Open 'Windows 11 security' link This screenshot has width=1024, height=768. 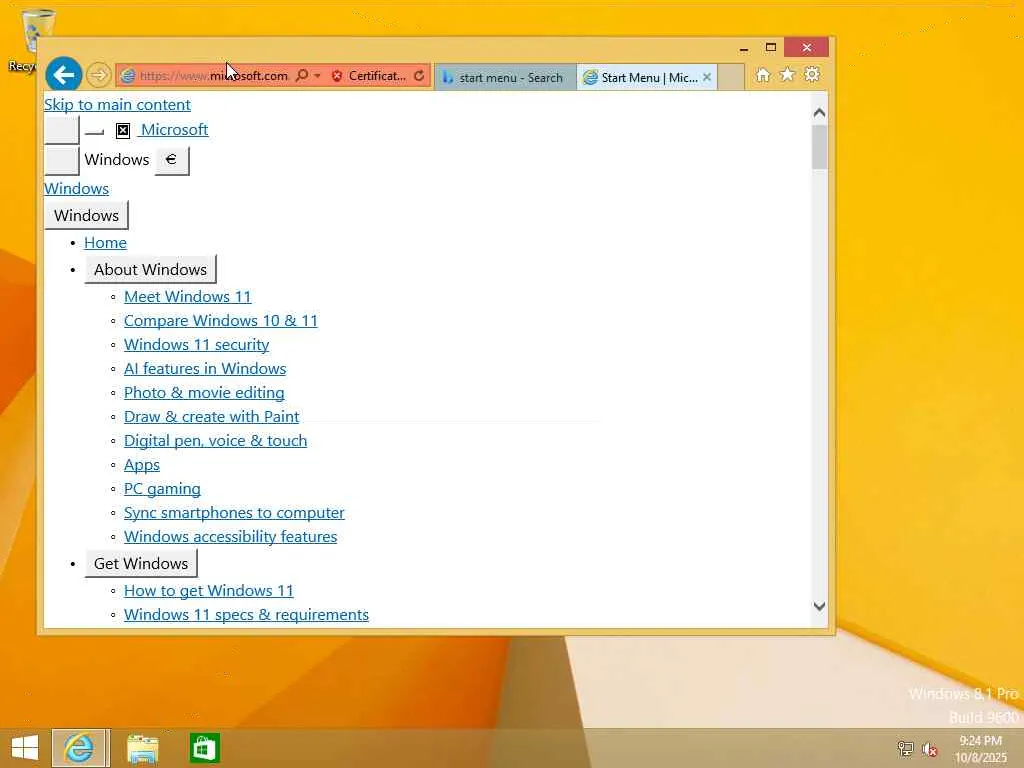[197, 345]
